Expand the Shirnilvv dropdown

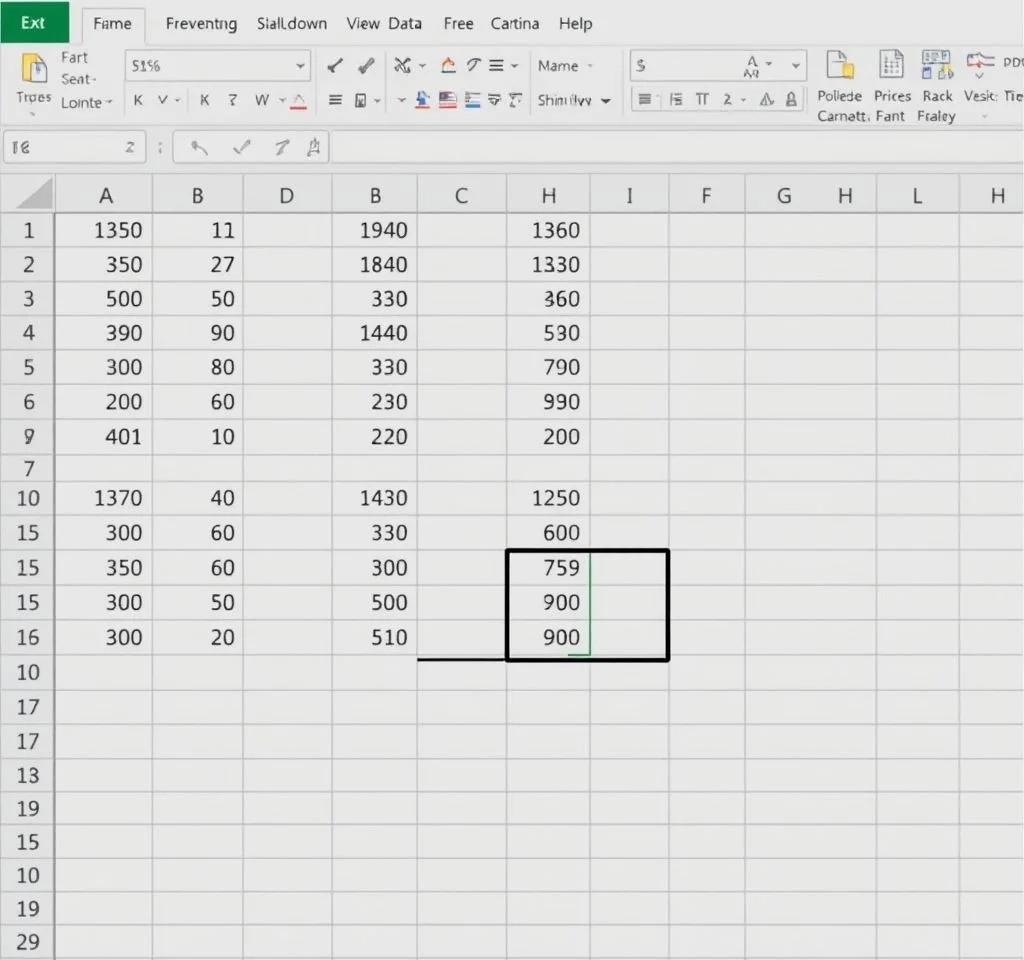pos(605,101)
